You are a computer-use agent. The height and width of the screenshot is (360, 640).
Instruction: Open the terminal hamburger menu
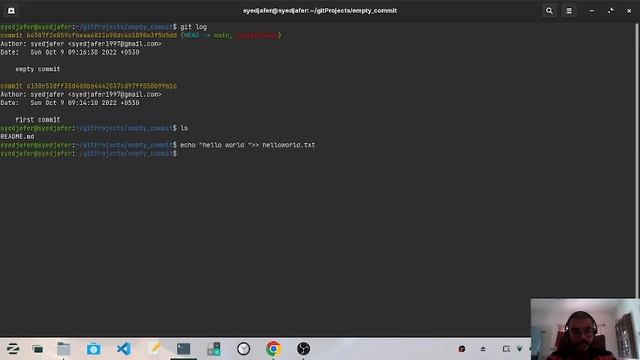(x=569, y=11)
